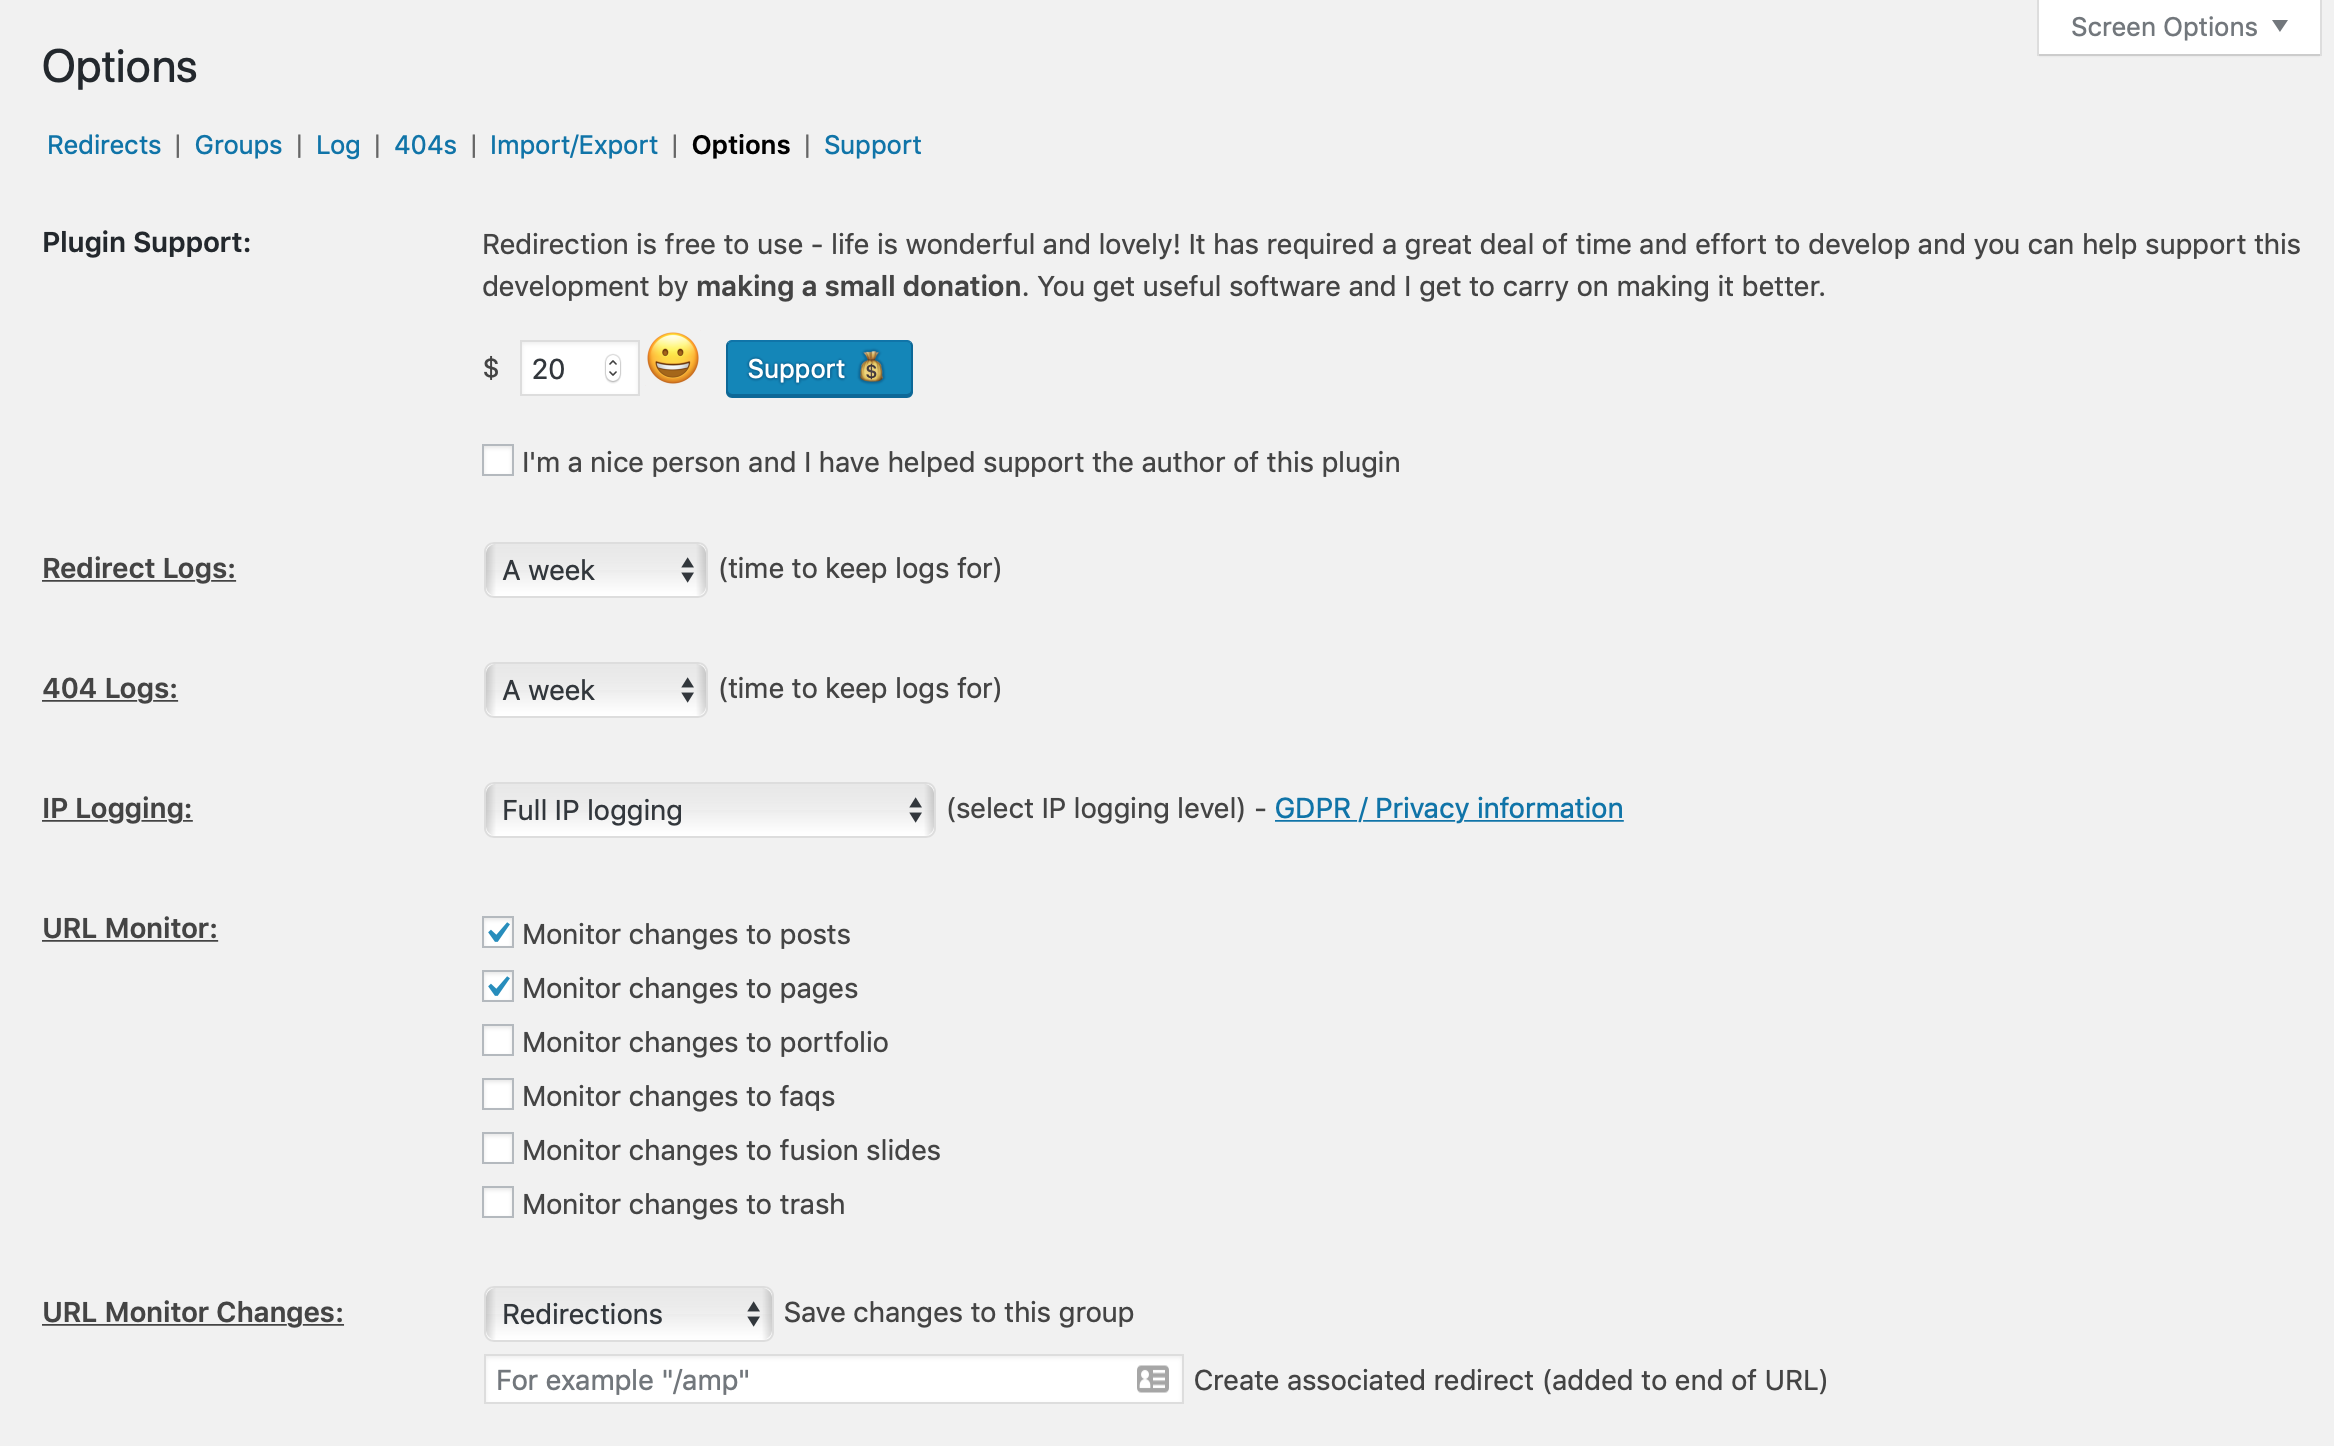The height and width of the screenshot is (1446, 2334).
Task: Open the IP Logging level dropdown
Action: [x=709, y=810]
